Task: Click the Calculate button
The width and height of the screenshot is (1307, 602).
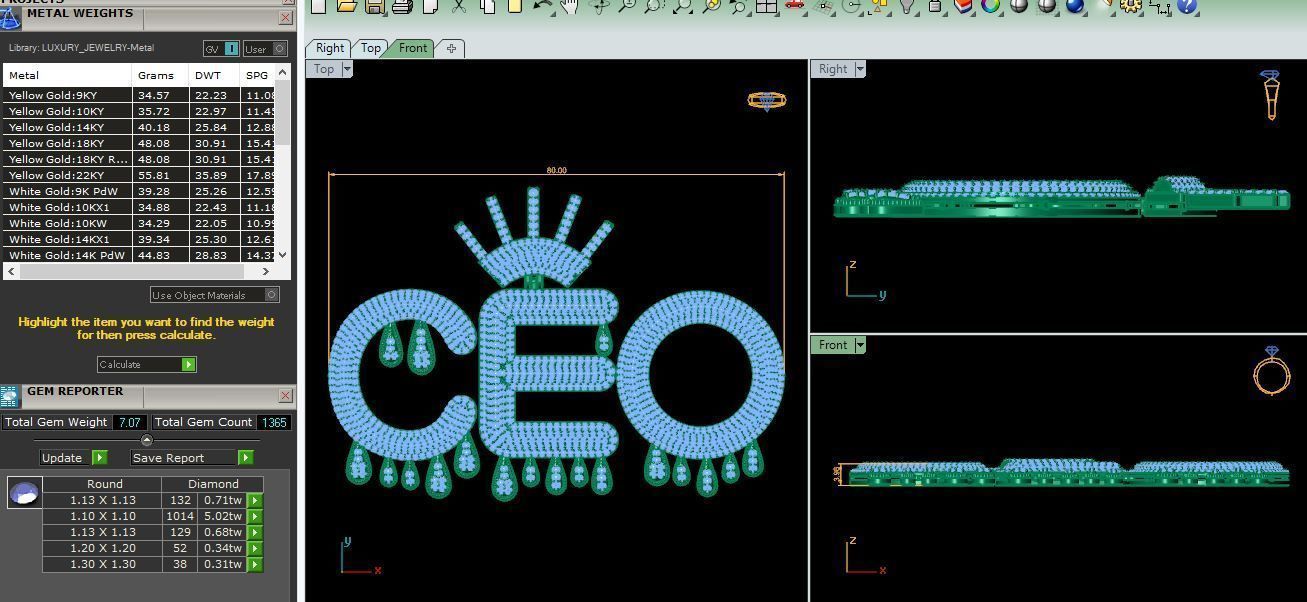Action: click(147, 364)
